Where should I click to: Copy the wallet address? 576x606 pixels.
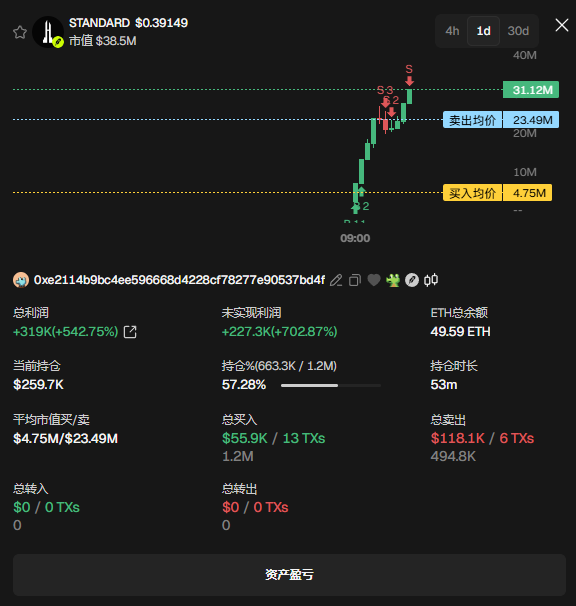pyautogui.click(x=355, y=280)
